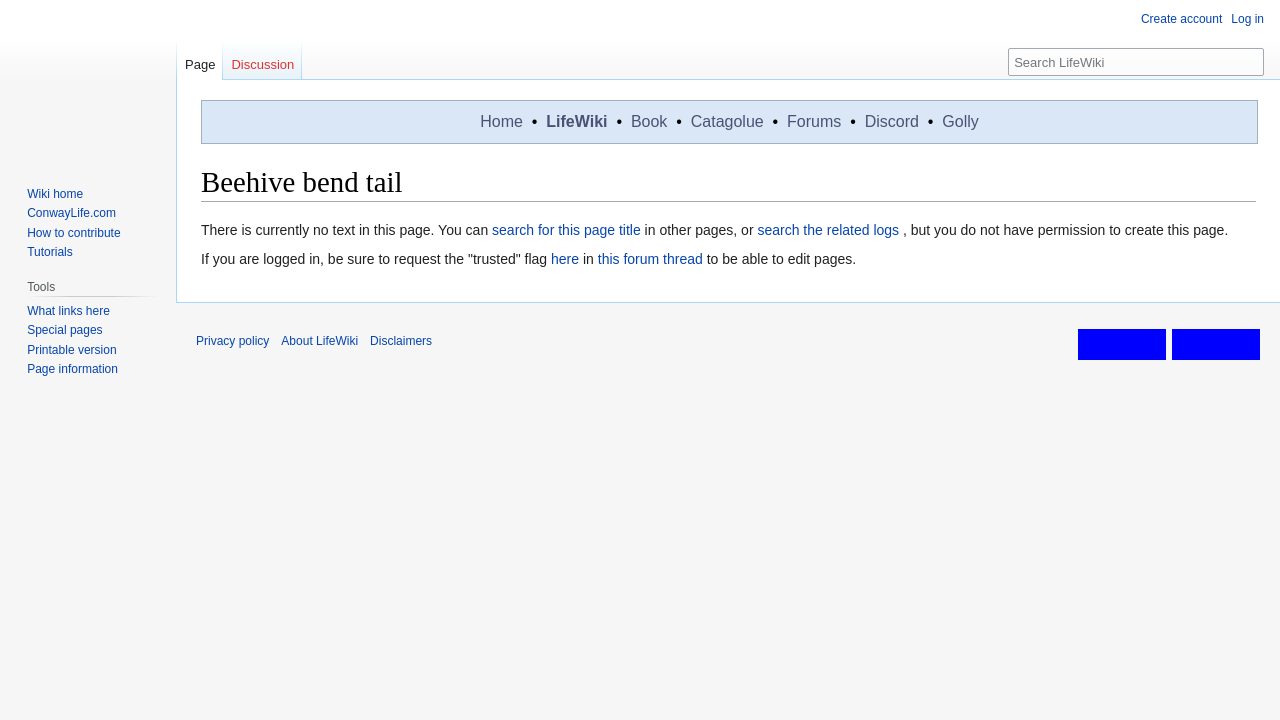This screenshot has width=1280, height=720.
Task: Open the Create account link
Action: [x=1181, y=19]
